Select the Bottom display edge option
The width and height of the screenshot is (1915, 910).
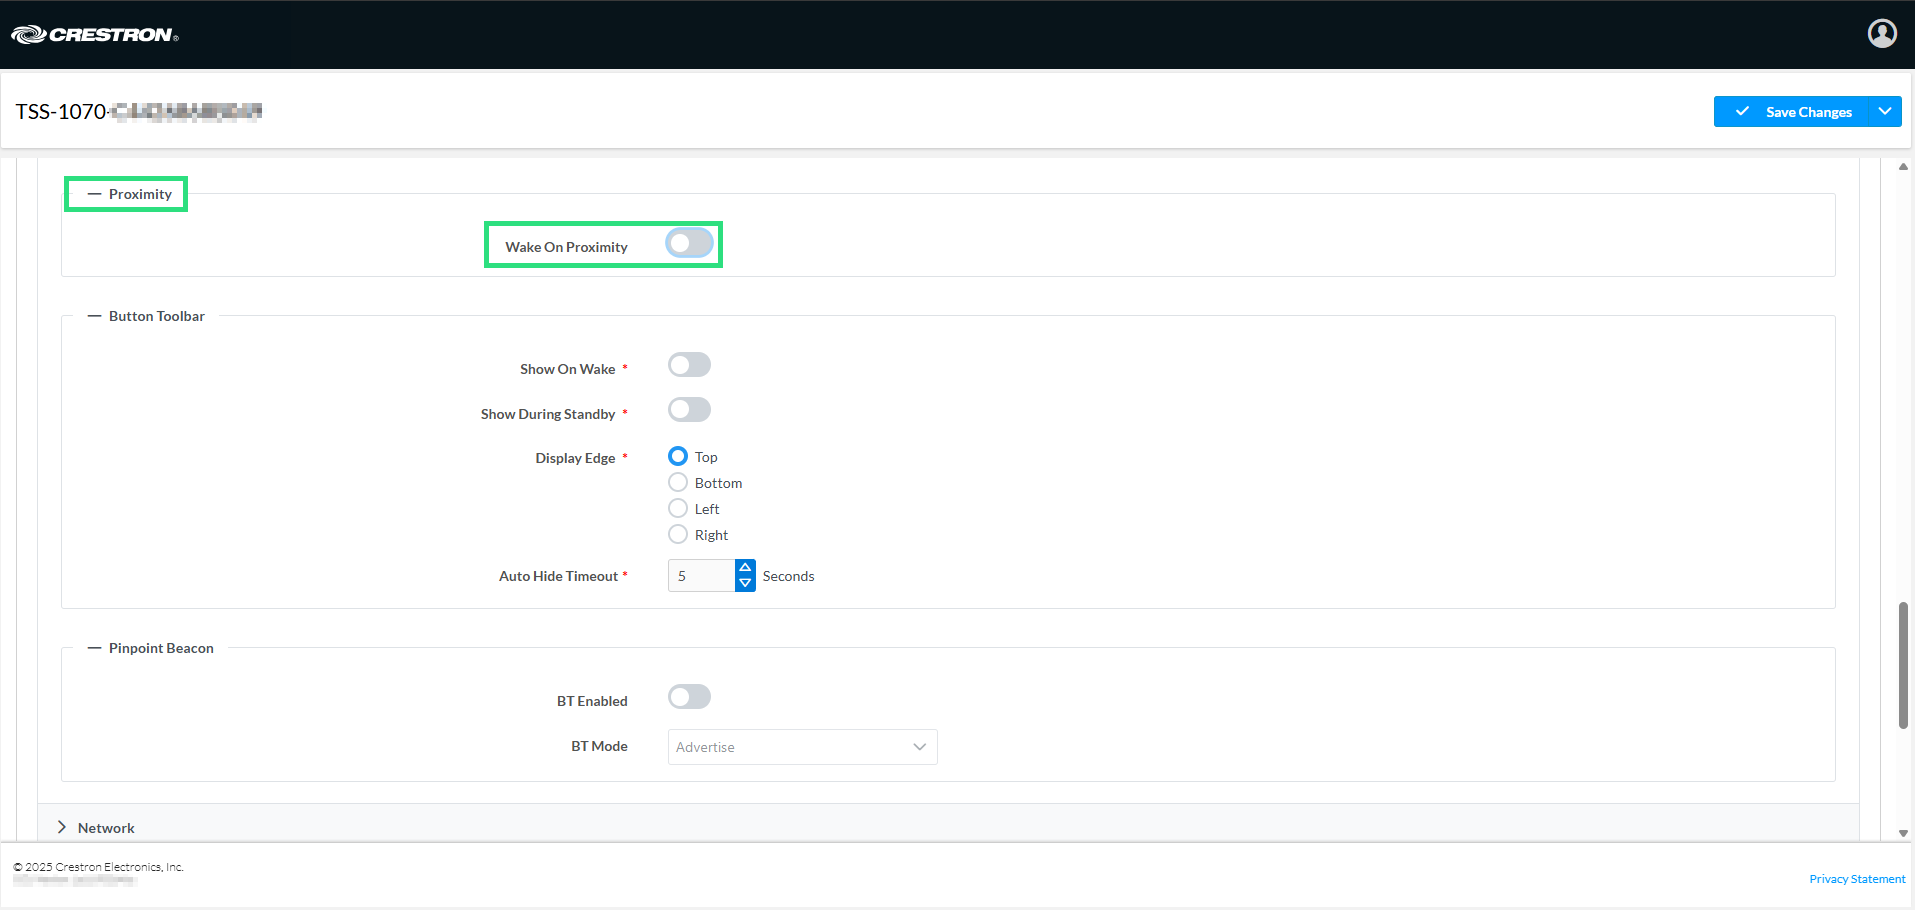[x=678, y=483]
